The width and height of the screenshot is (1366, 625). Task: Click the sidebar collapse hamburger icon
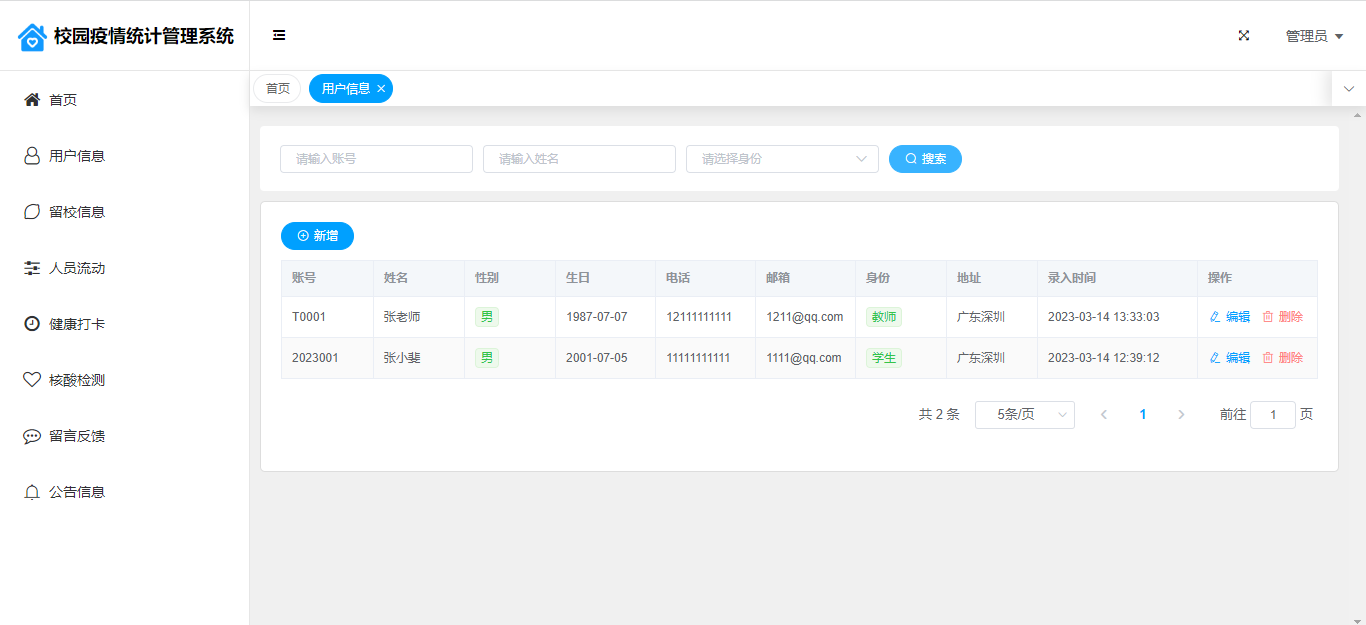pyautogui.click(x=279, y=35)
